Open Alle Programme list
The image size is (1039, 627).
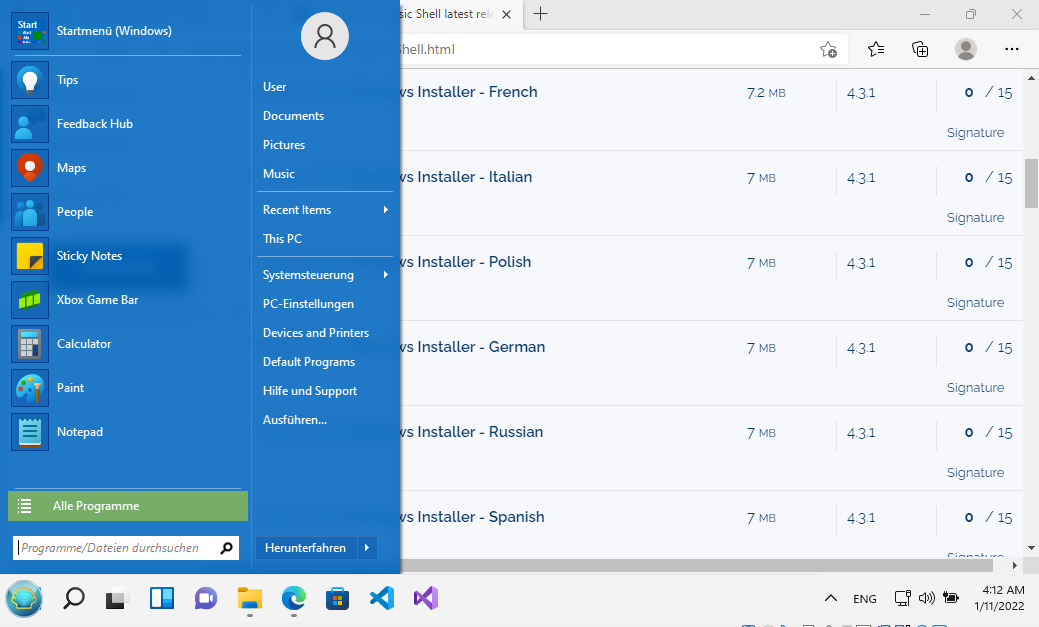coord(128,506)
